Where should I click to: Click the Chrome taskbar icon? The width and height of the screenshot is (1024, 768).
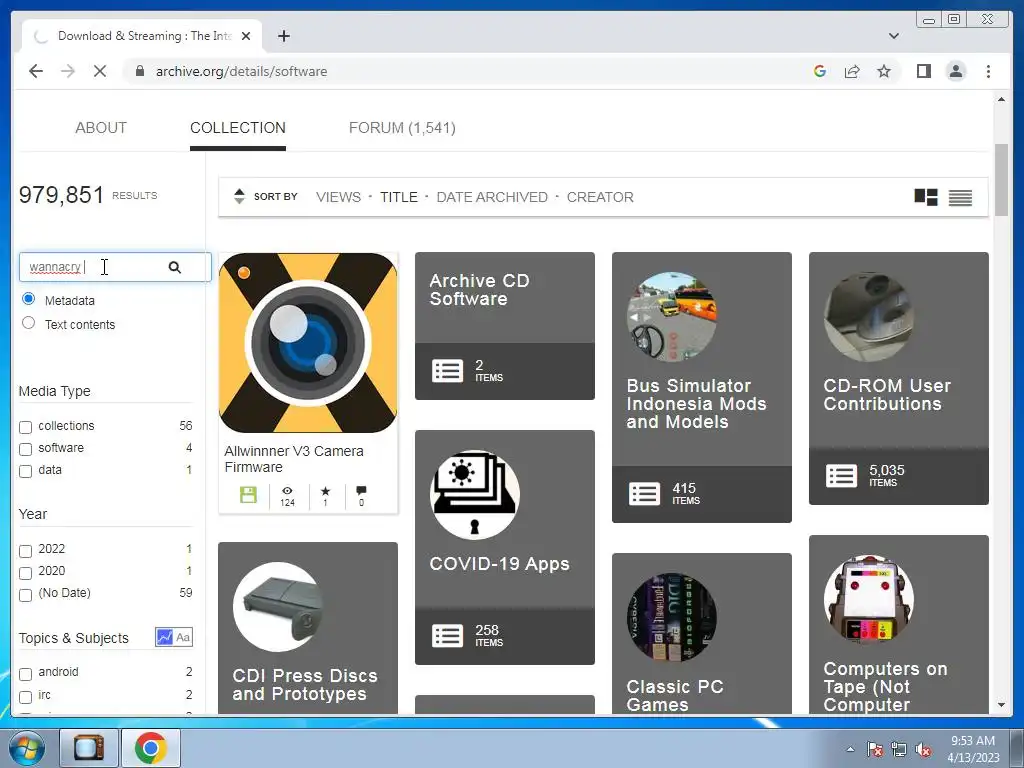(x=151, y=748)
